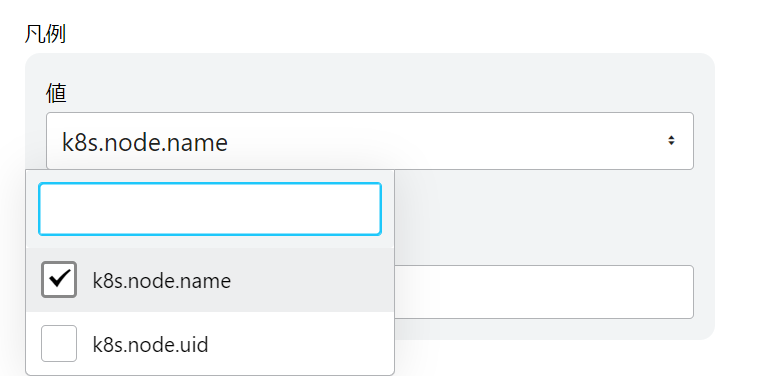
Task: Click gray panel area right of 値 label
Action: click(x=379, y=92)
